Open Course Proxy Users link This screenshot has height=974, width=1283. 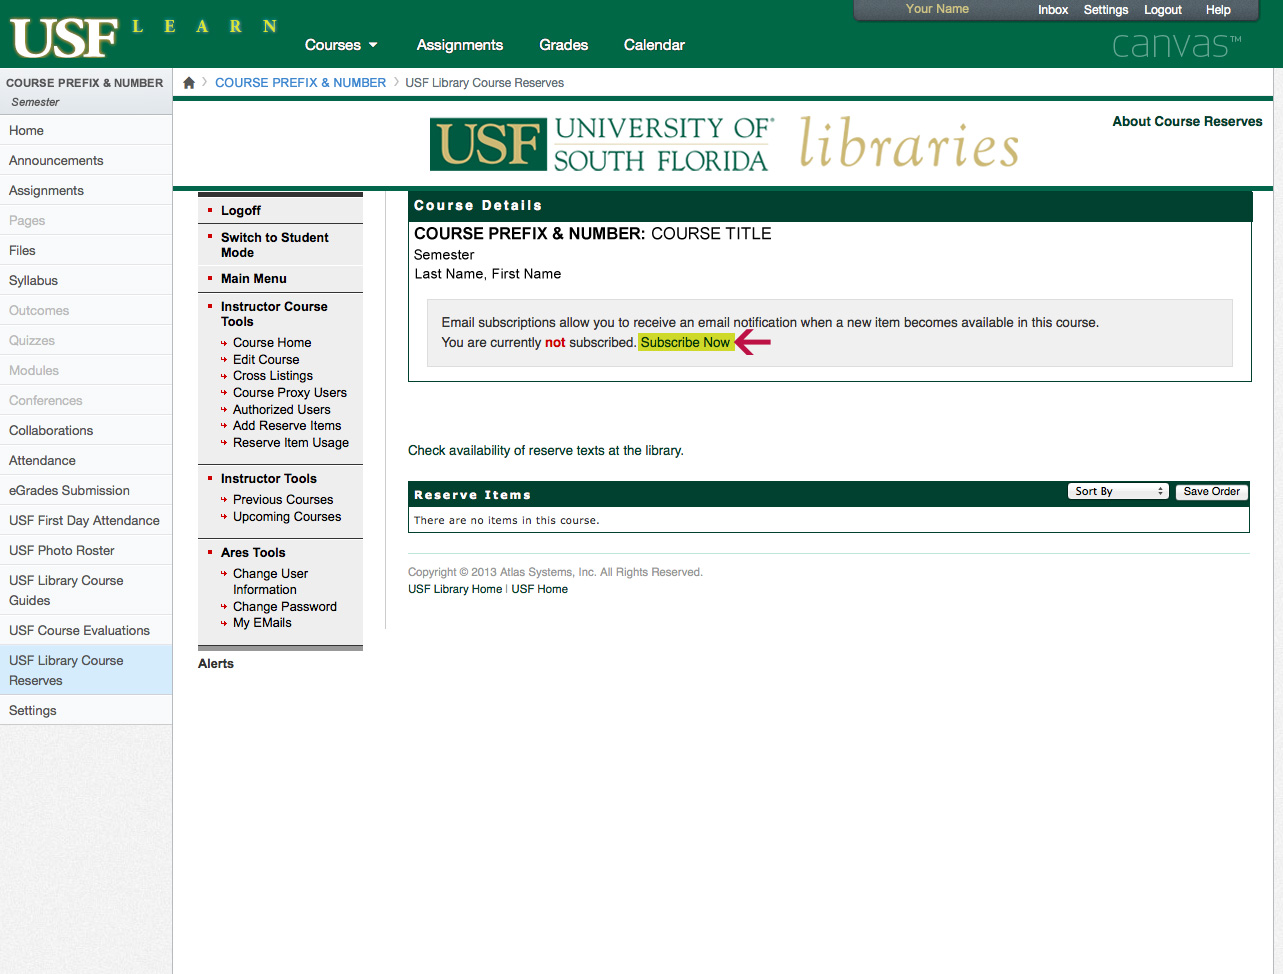click(x=290, y=392)
